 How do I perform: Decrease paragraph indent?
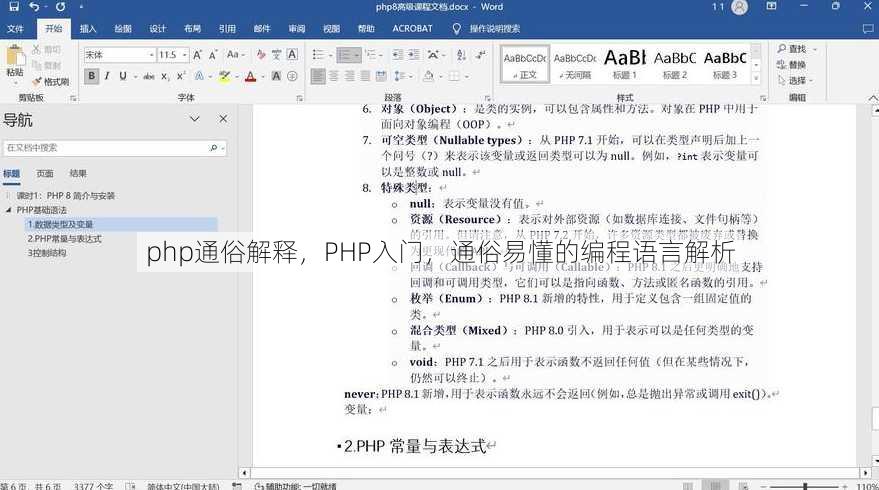pos(398,55)
